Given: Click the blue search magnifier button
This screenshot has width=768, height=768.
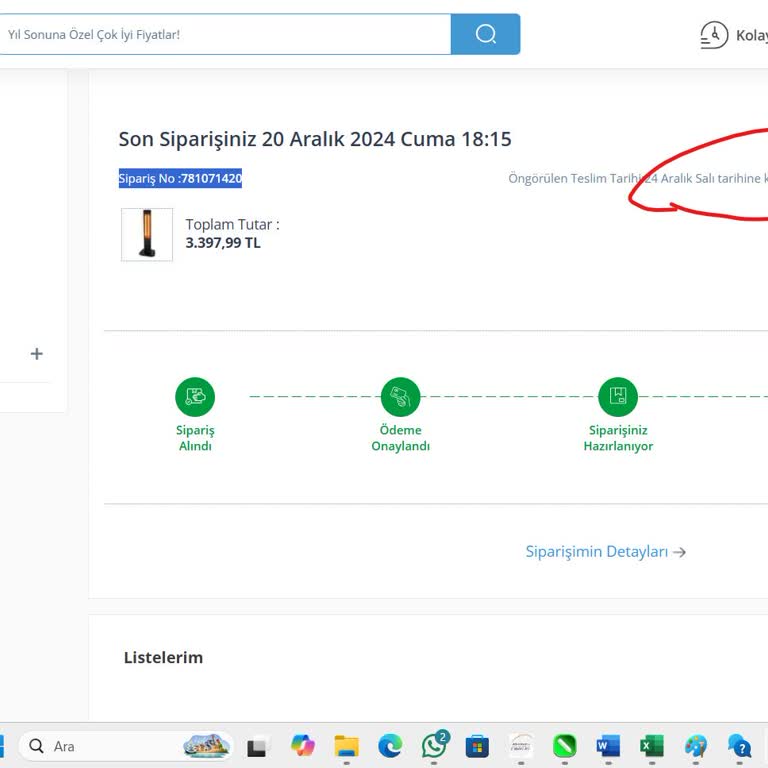Looking at the screenshot, I should click(485, 34).
